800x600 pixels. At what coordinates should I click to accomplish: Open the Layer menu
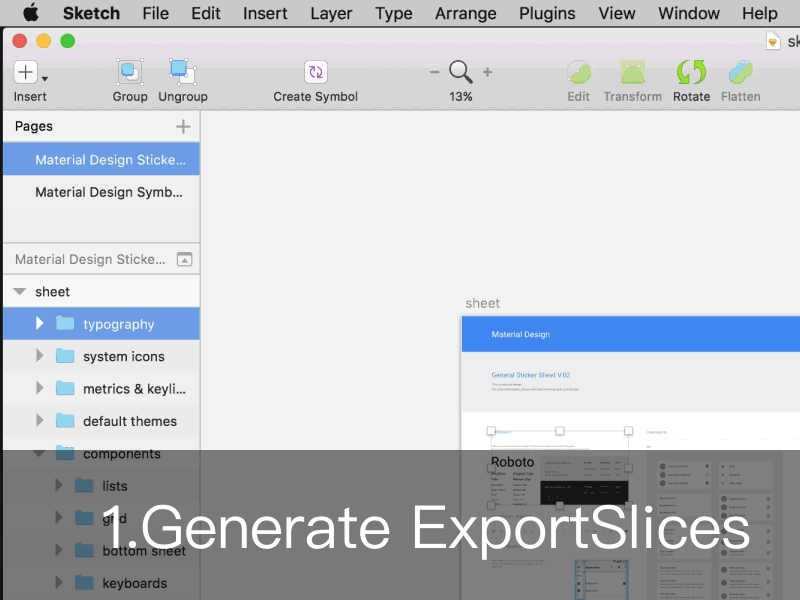click(331, 13)
